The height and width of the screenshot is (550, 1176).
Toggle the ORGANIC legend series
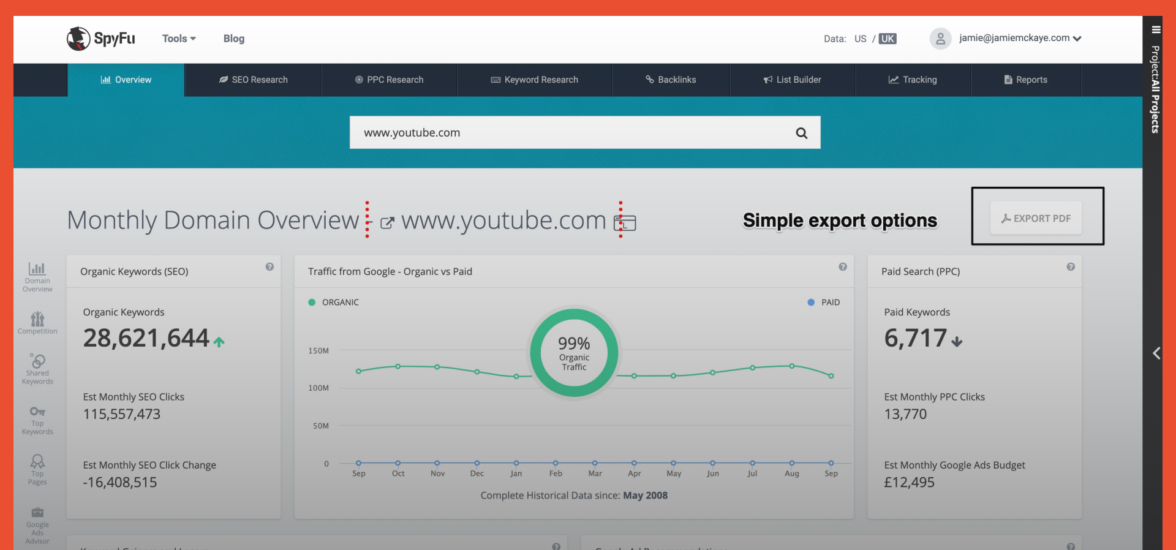334,302
